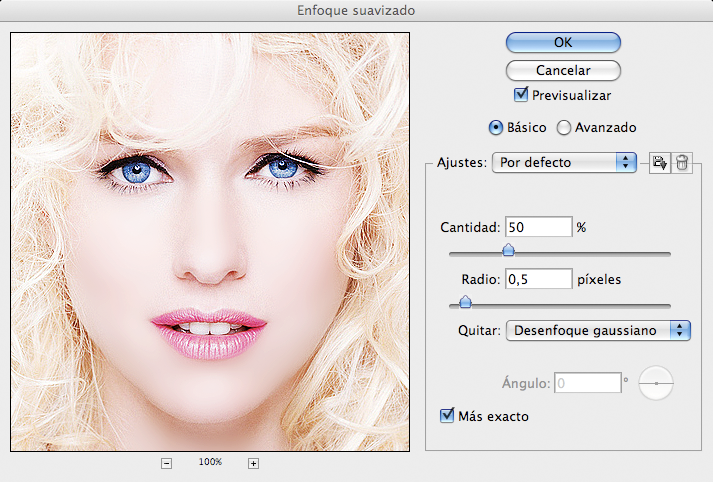Click the save settings preset icon
Screen dimensions: 713x482
[659, 163]
